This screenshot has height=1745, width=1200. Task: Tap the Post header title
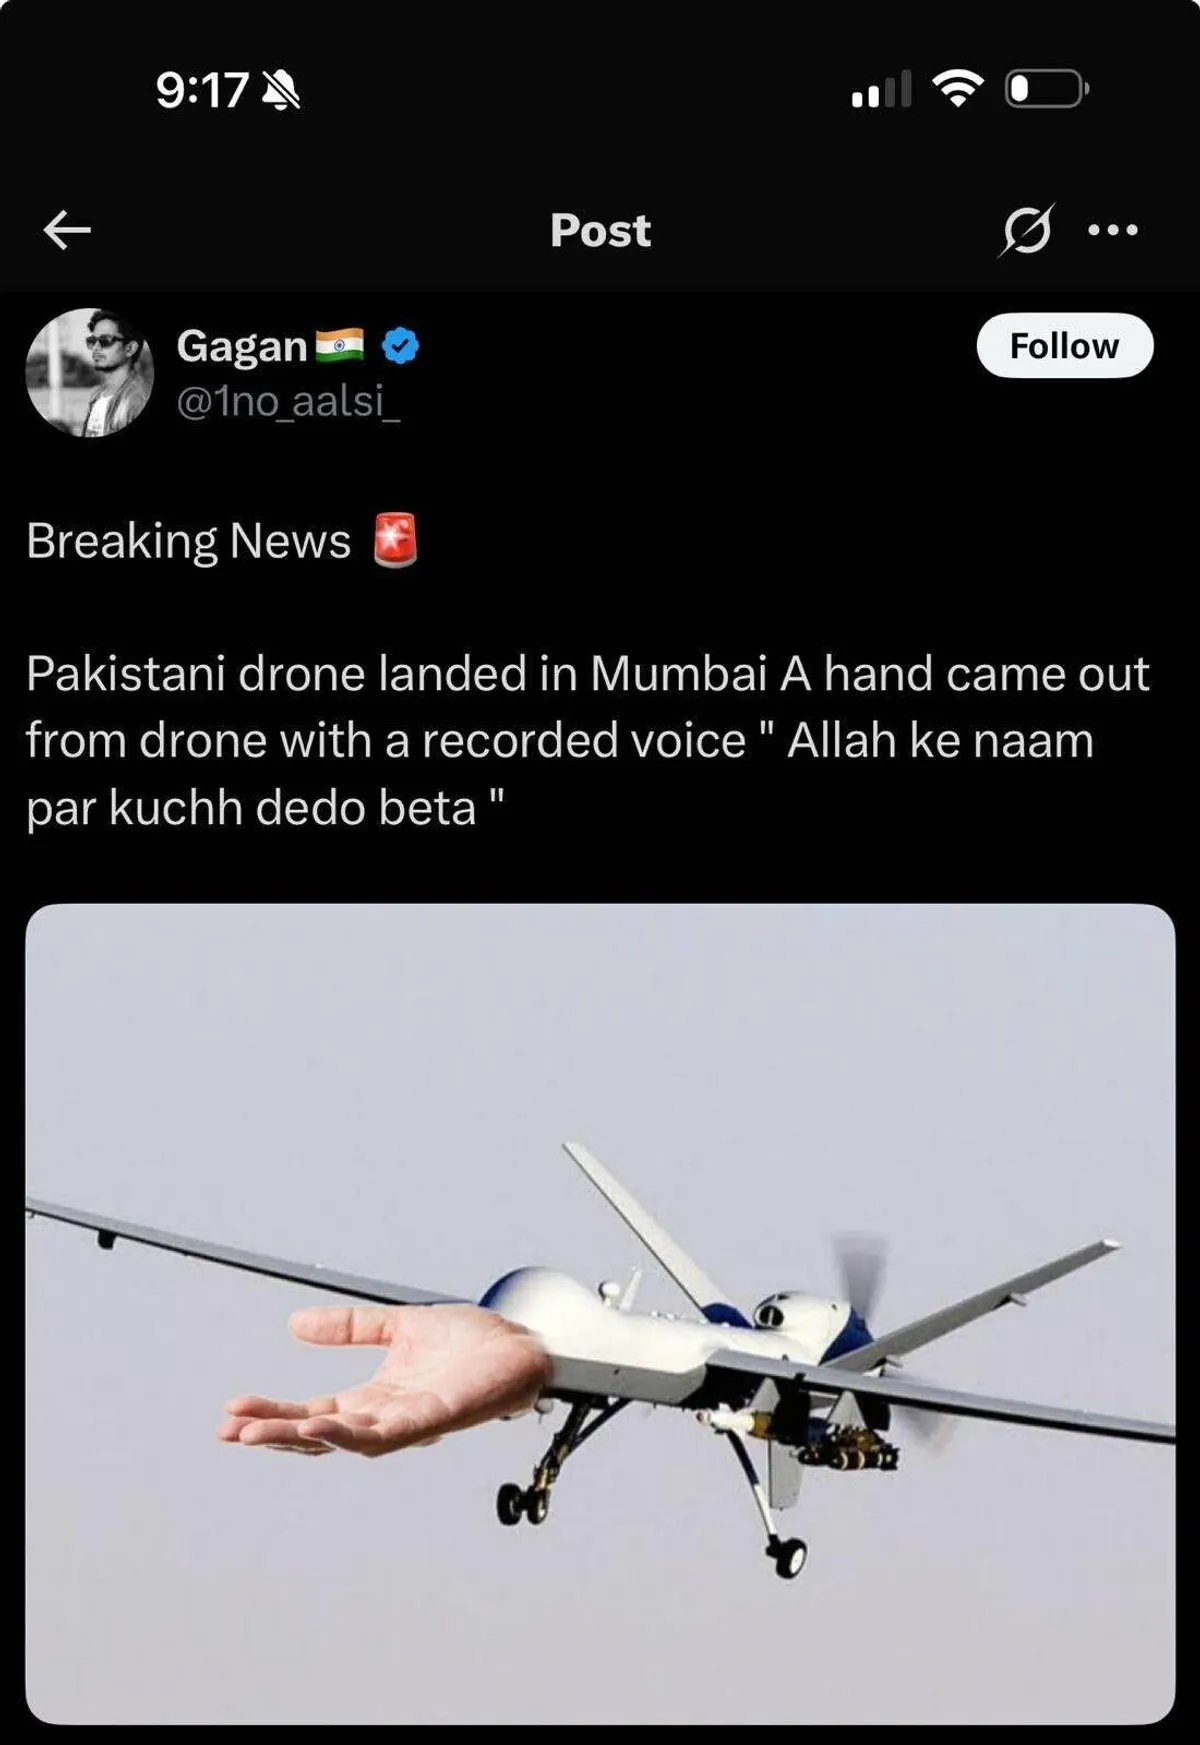tap(600, 230)
